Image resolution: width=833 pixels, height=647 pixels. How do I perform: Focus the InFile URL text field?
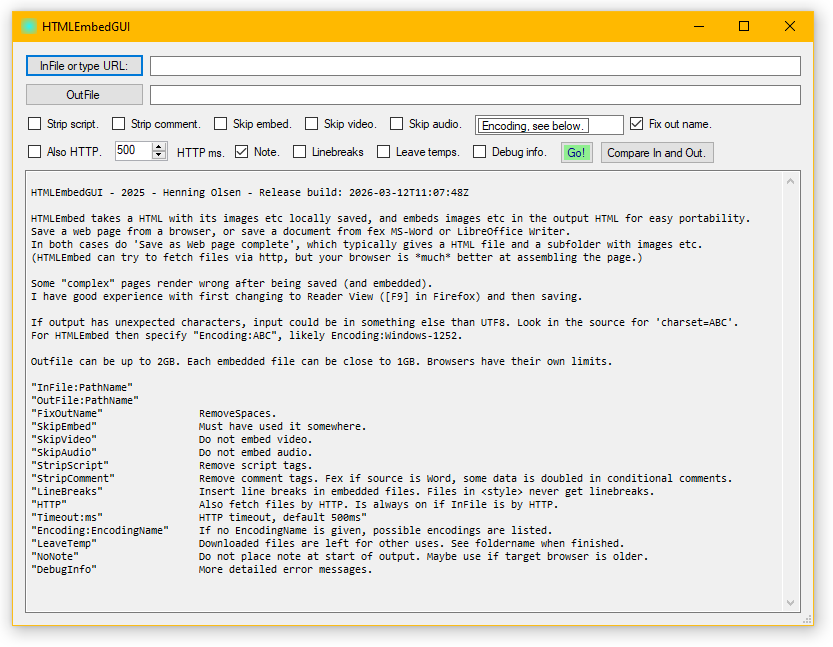point(475,66)
